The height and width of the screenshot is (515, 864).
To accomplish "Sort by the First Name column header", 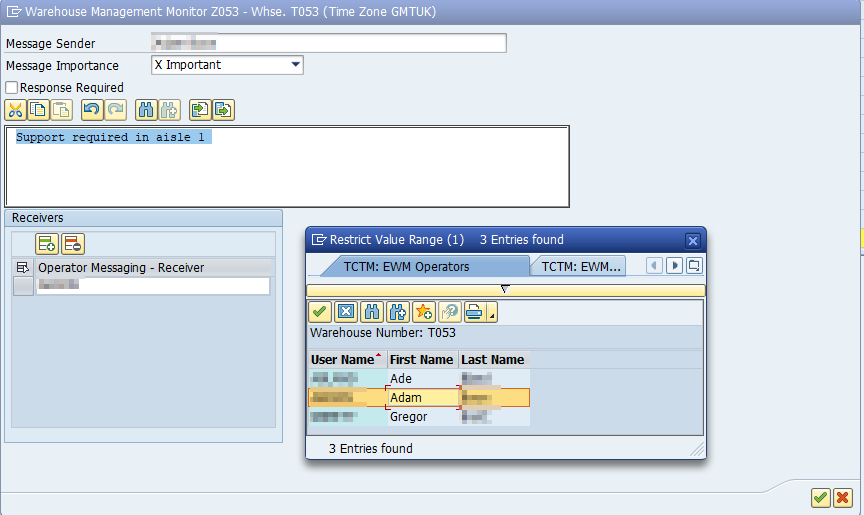I will [x=421, y=360].
